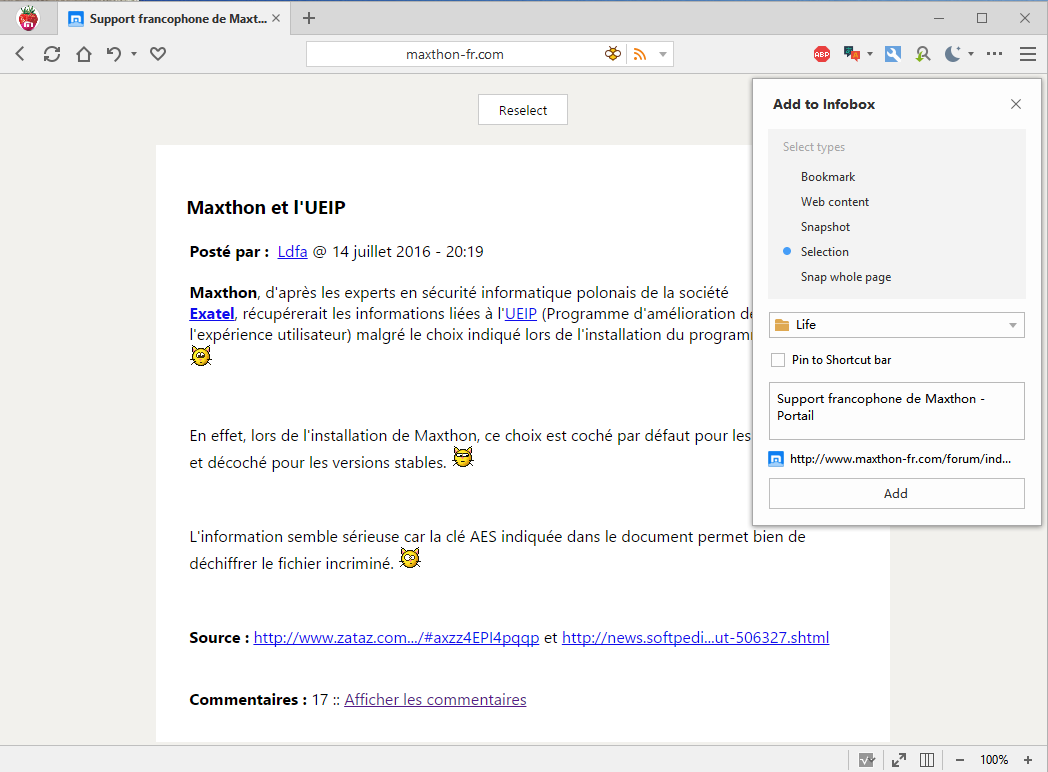
Task: Open the main hamburger menu
Action: click(1028, 54)
